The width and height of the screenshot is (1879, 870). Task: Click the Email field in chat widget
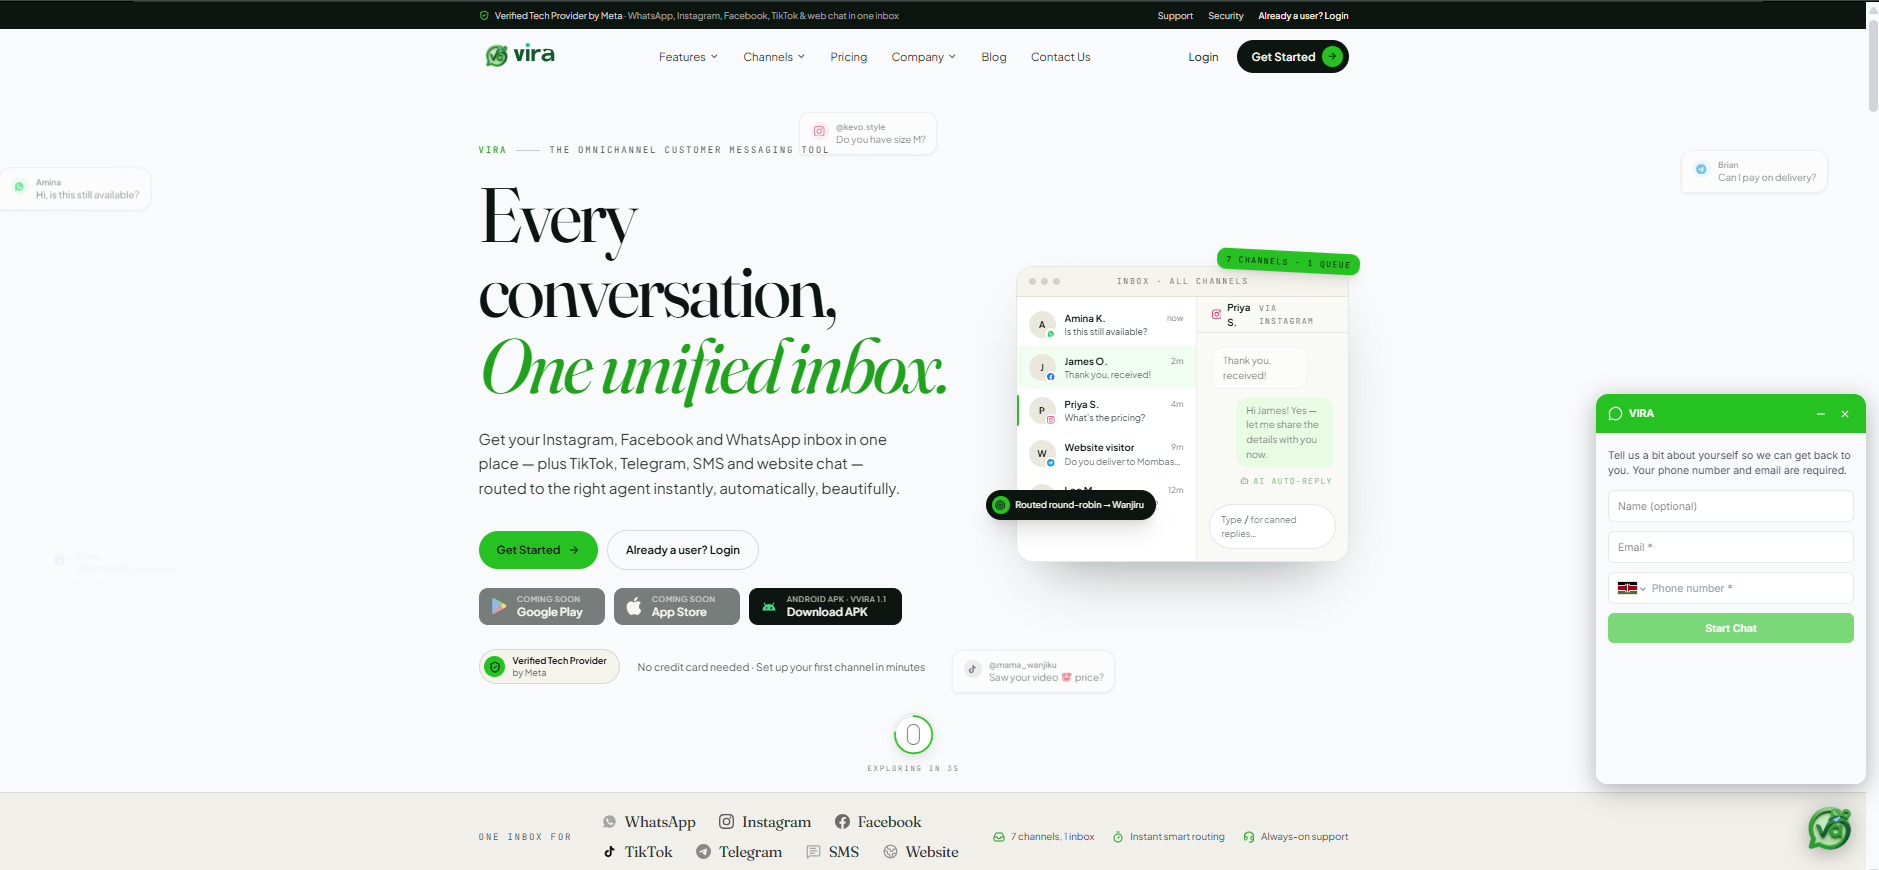[x=1730, y=547]
